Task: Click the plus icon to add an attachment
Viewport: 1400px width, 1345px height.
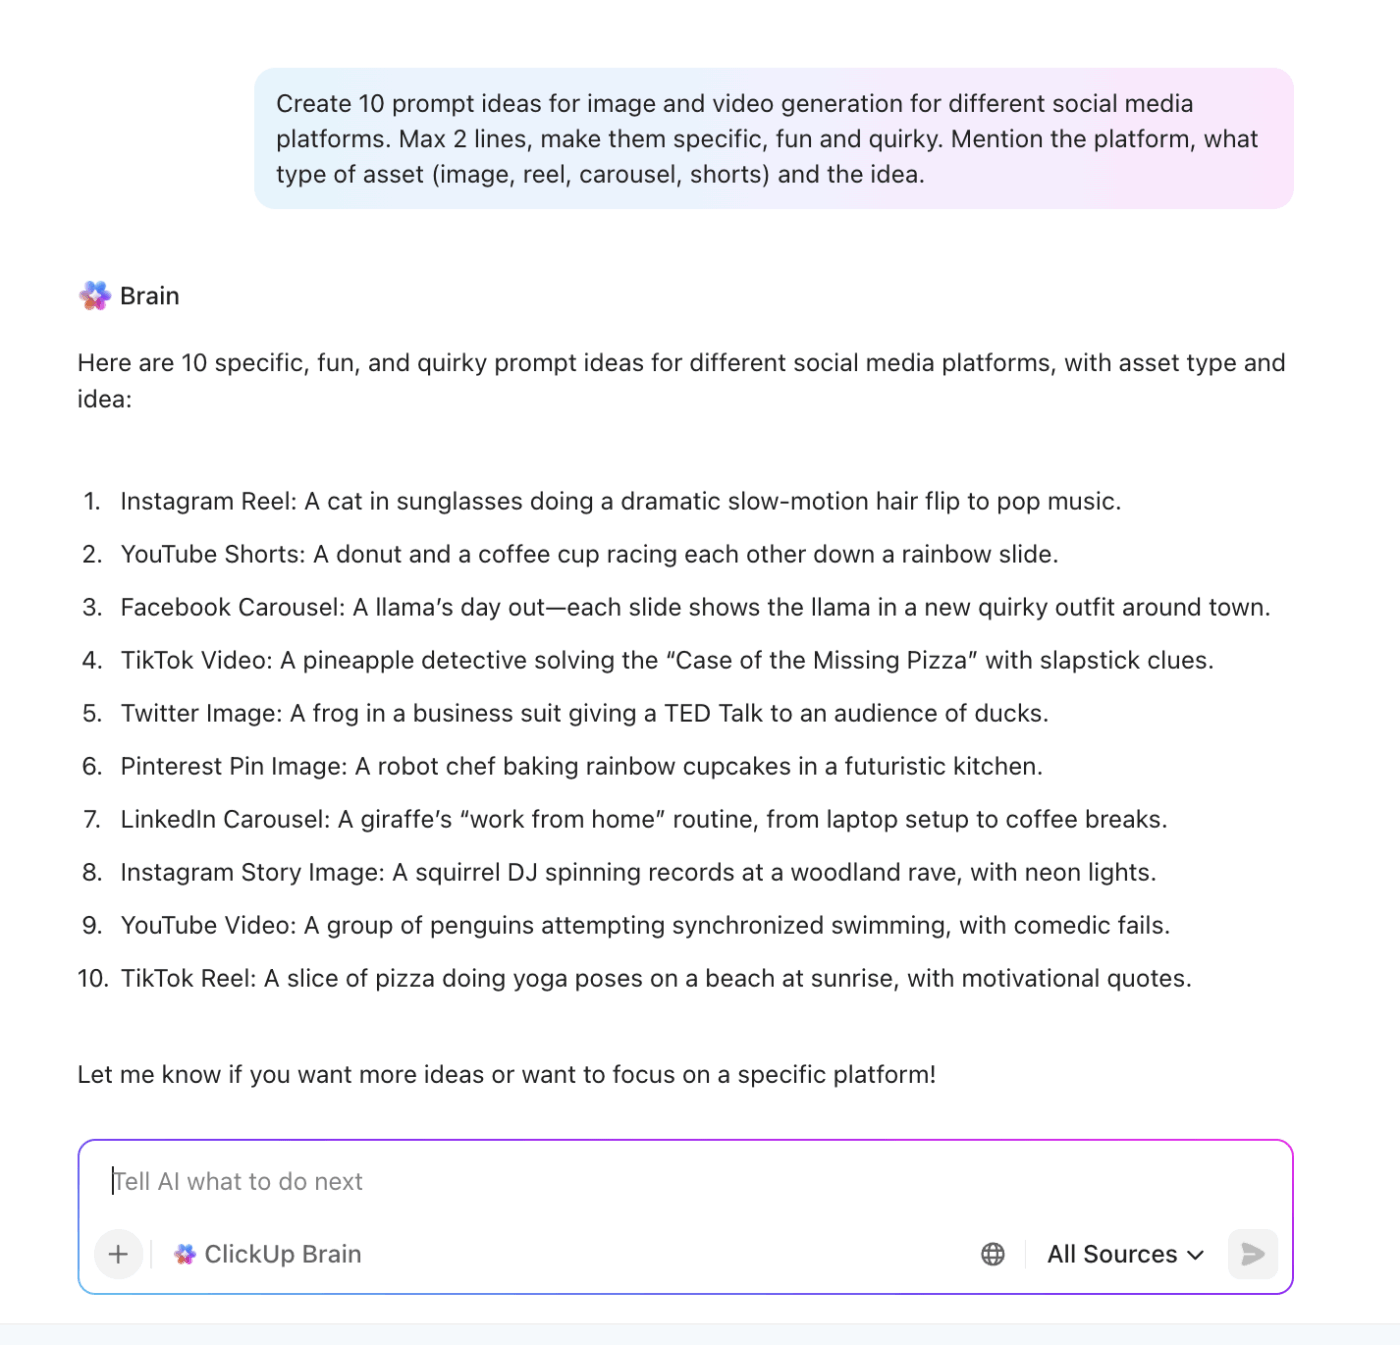Action: (x=117, y=1254)
